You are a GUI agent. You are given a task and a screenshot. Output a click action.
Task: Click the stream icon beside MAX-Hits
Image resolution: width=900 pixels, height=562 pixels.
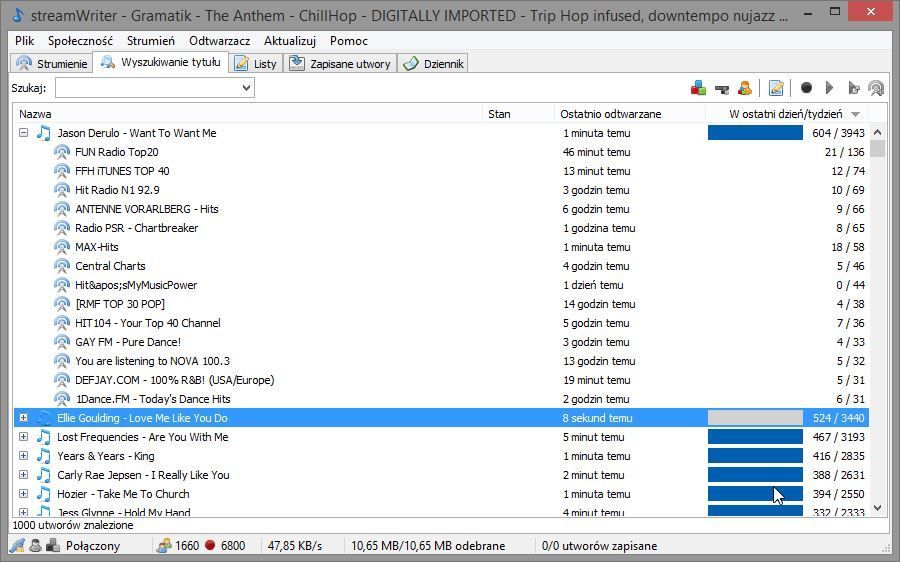[62, 247]
